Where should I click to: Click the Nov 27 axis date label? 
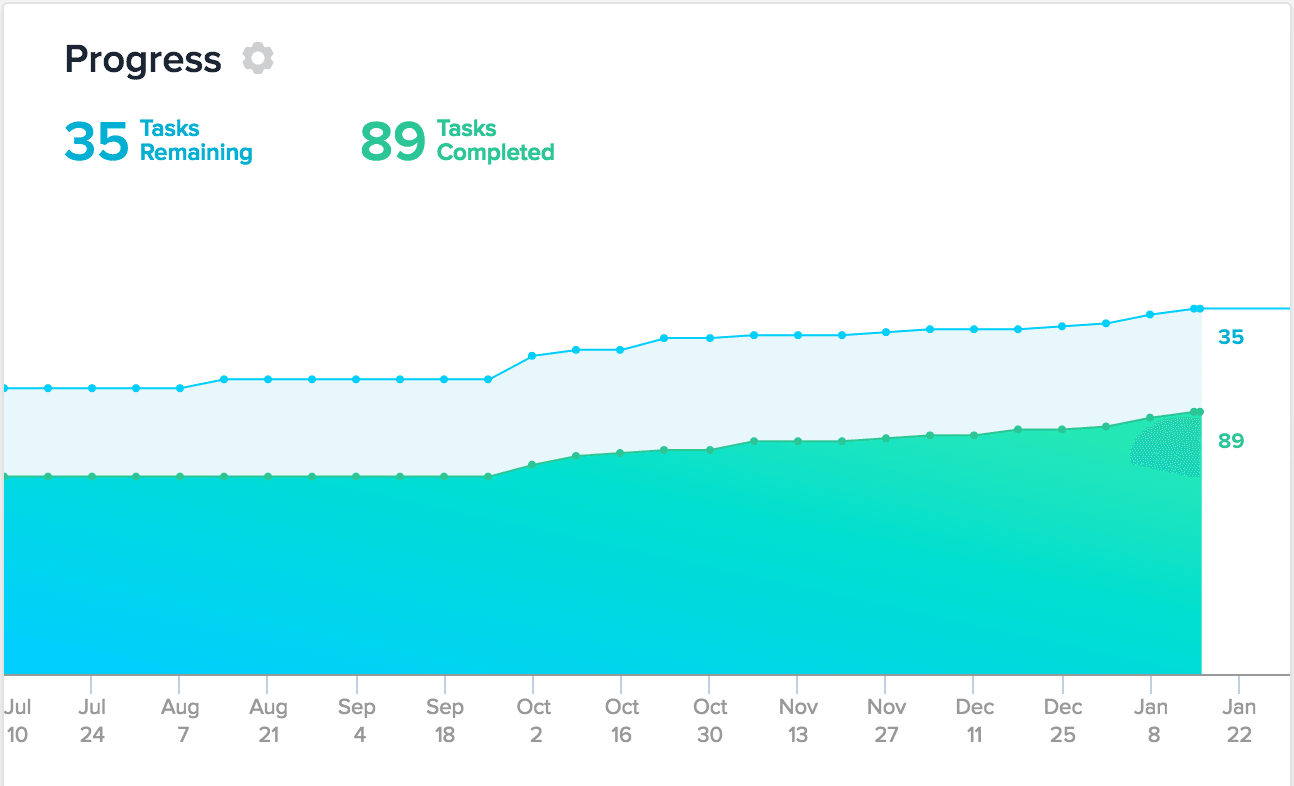[886, 721]
